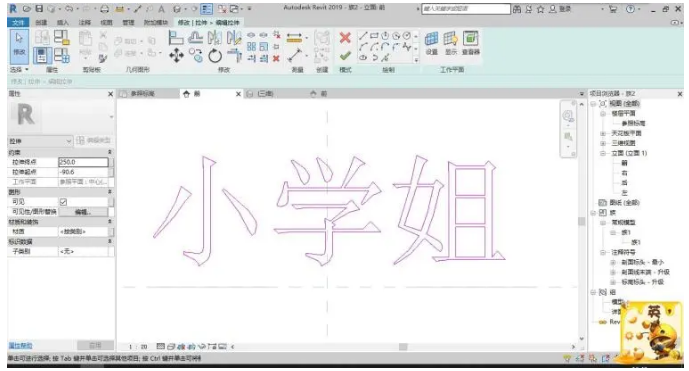689x371 pixels.
Task: Click the Move tool icon
Action: click(176, 56)
